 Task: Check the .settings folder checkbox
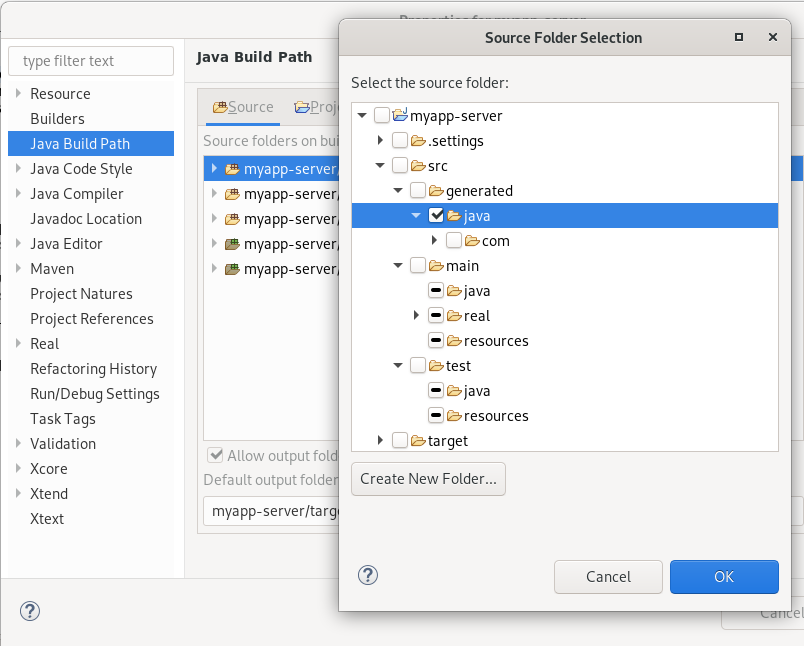[x=400, y=140]
